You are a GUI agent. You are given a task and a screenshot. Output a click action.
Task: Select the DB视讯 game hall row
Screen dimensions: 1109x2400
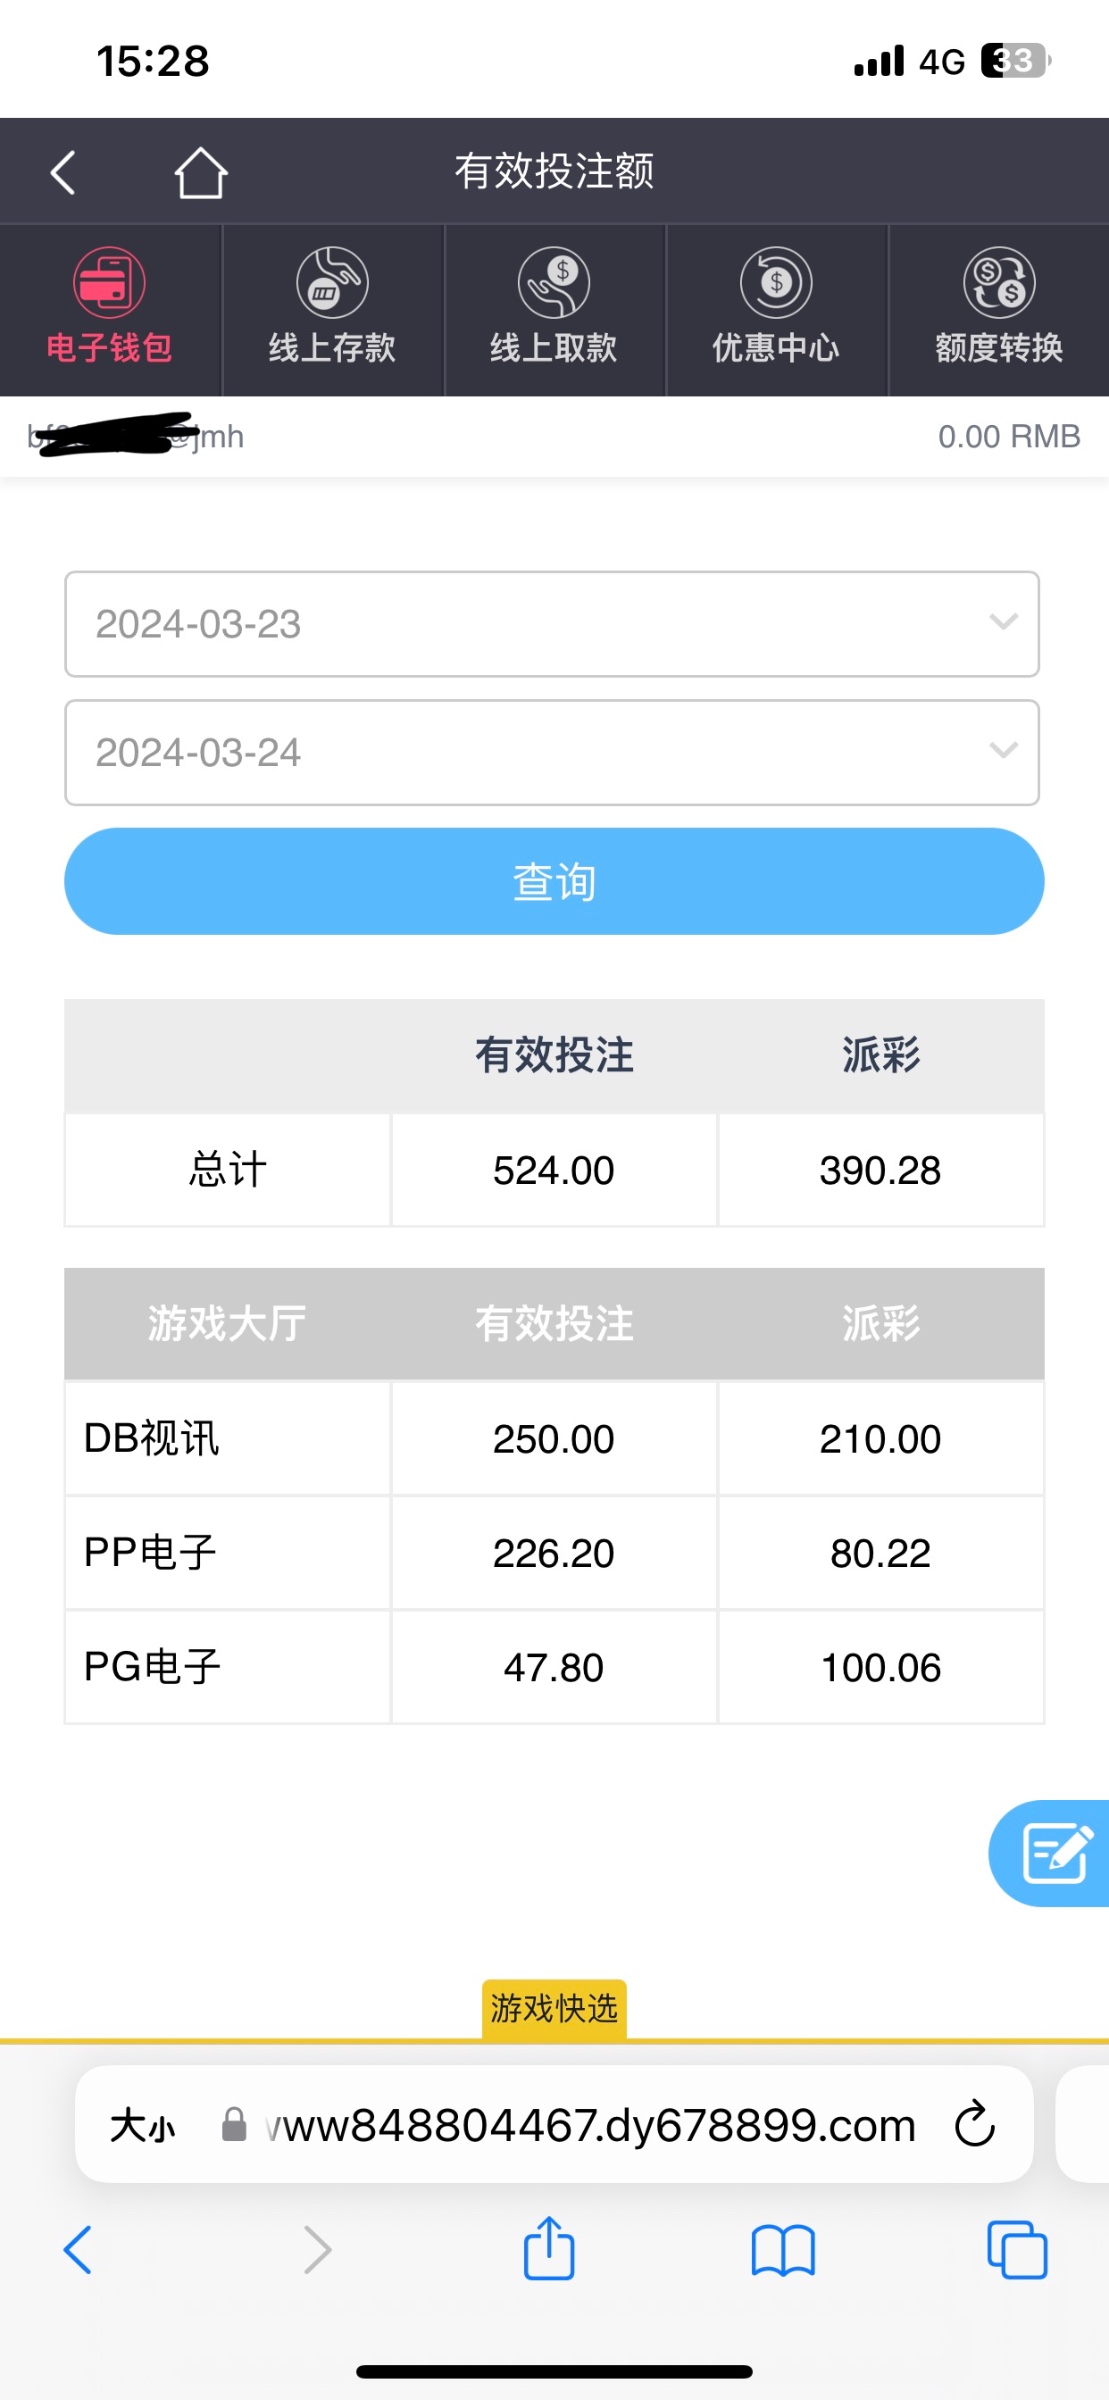(228, 1439)
